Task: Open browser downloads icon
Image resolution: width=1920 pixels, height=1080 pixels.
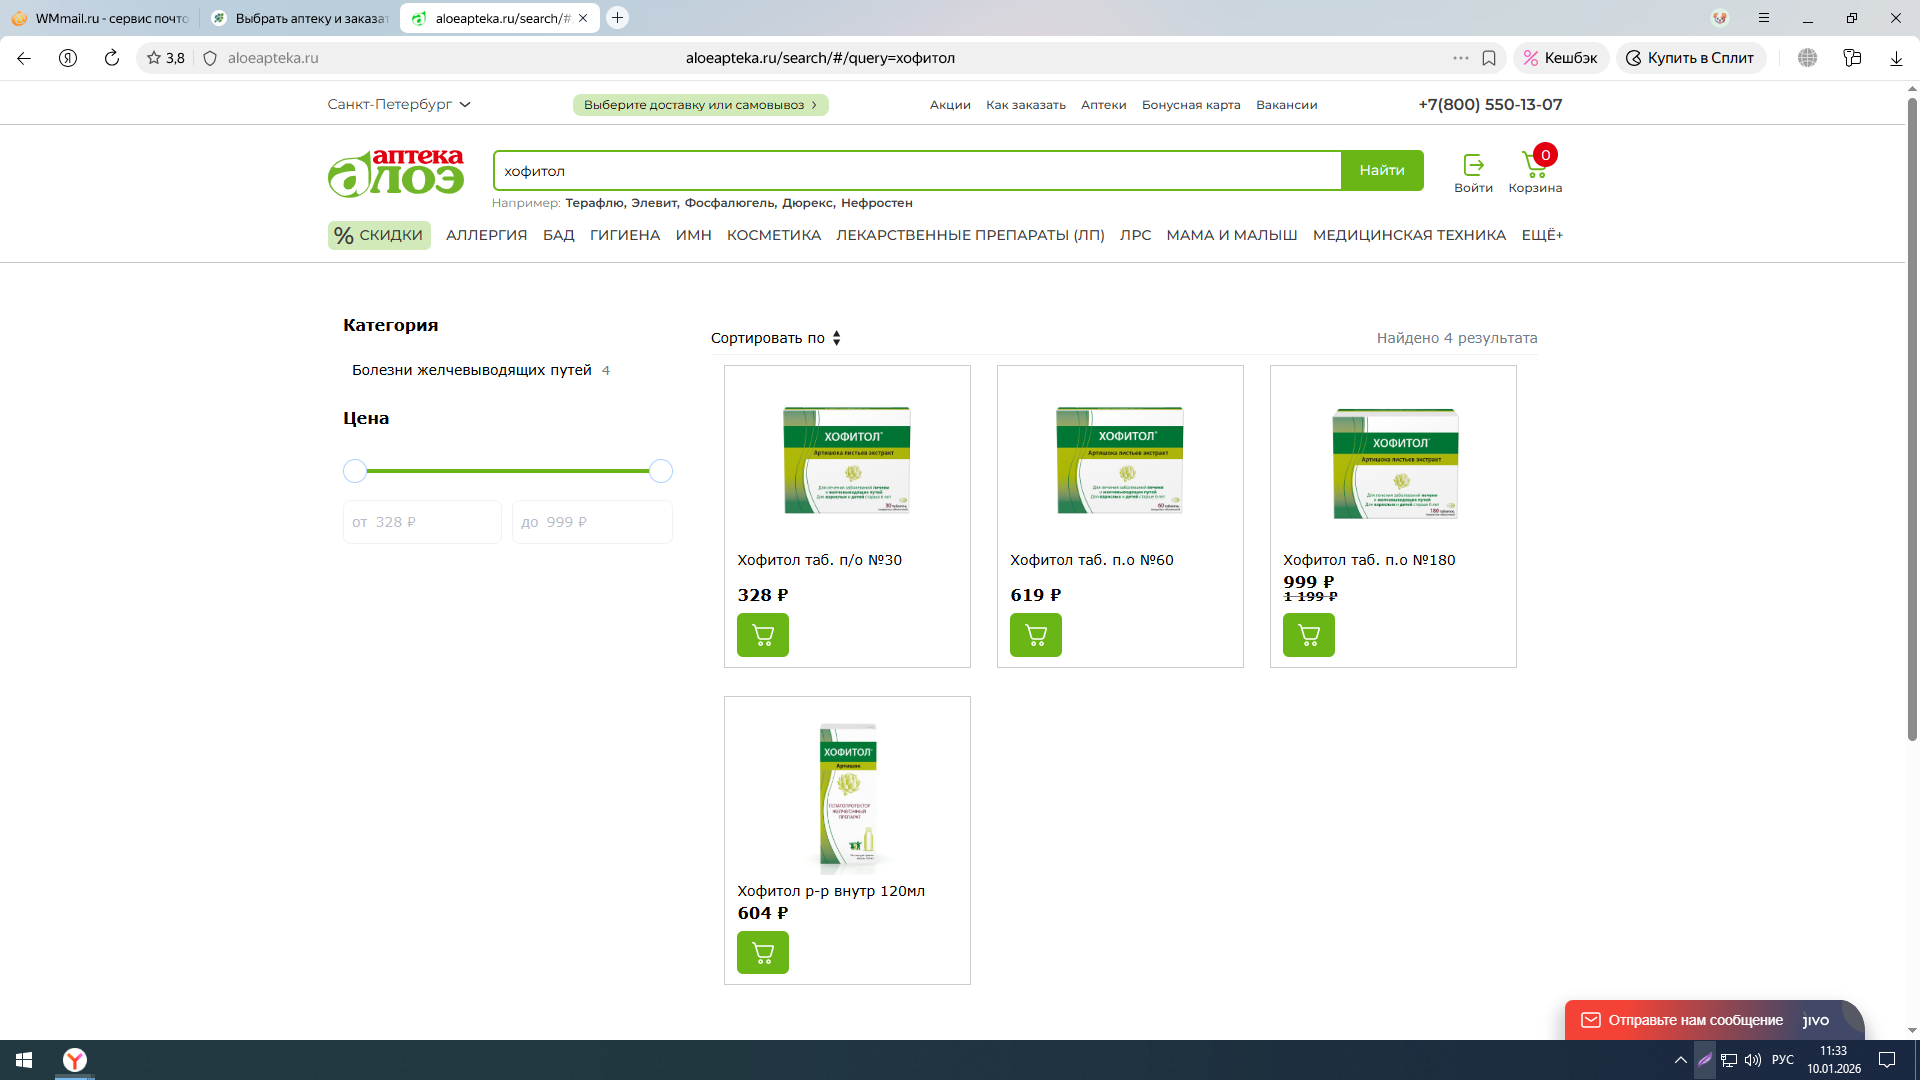Action: point(1896,58)
